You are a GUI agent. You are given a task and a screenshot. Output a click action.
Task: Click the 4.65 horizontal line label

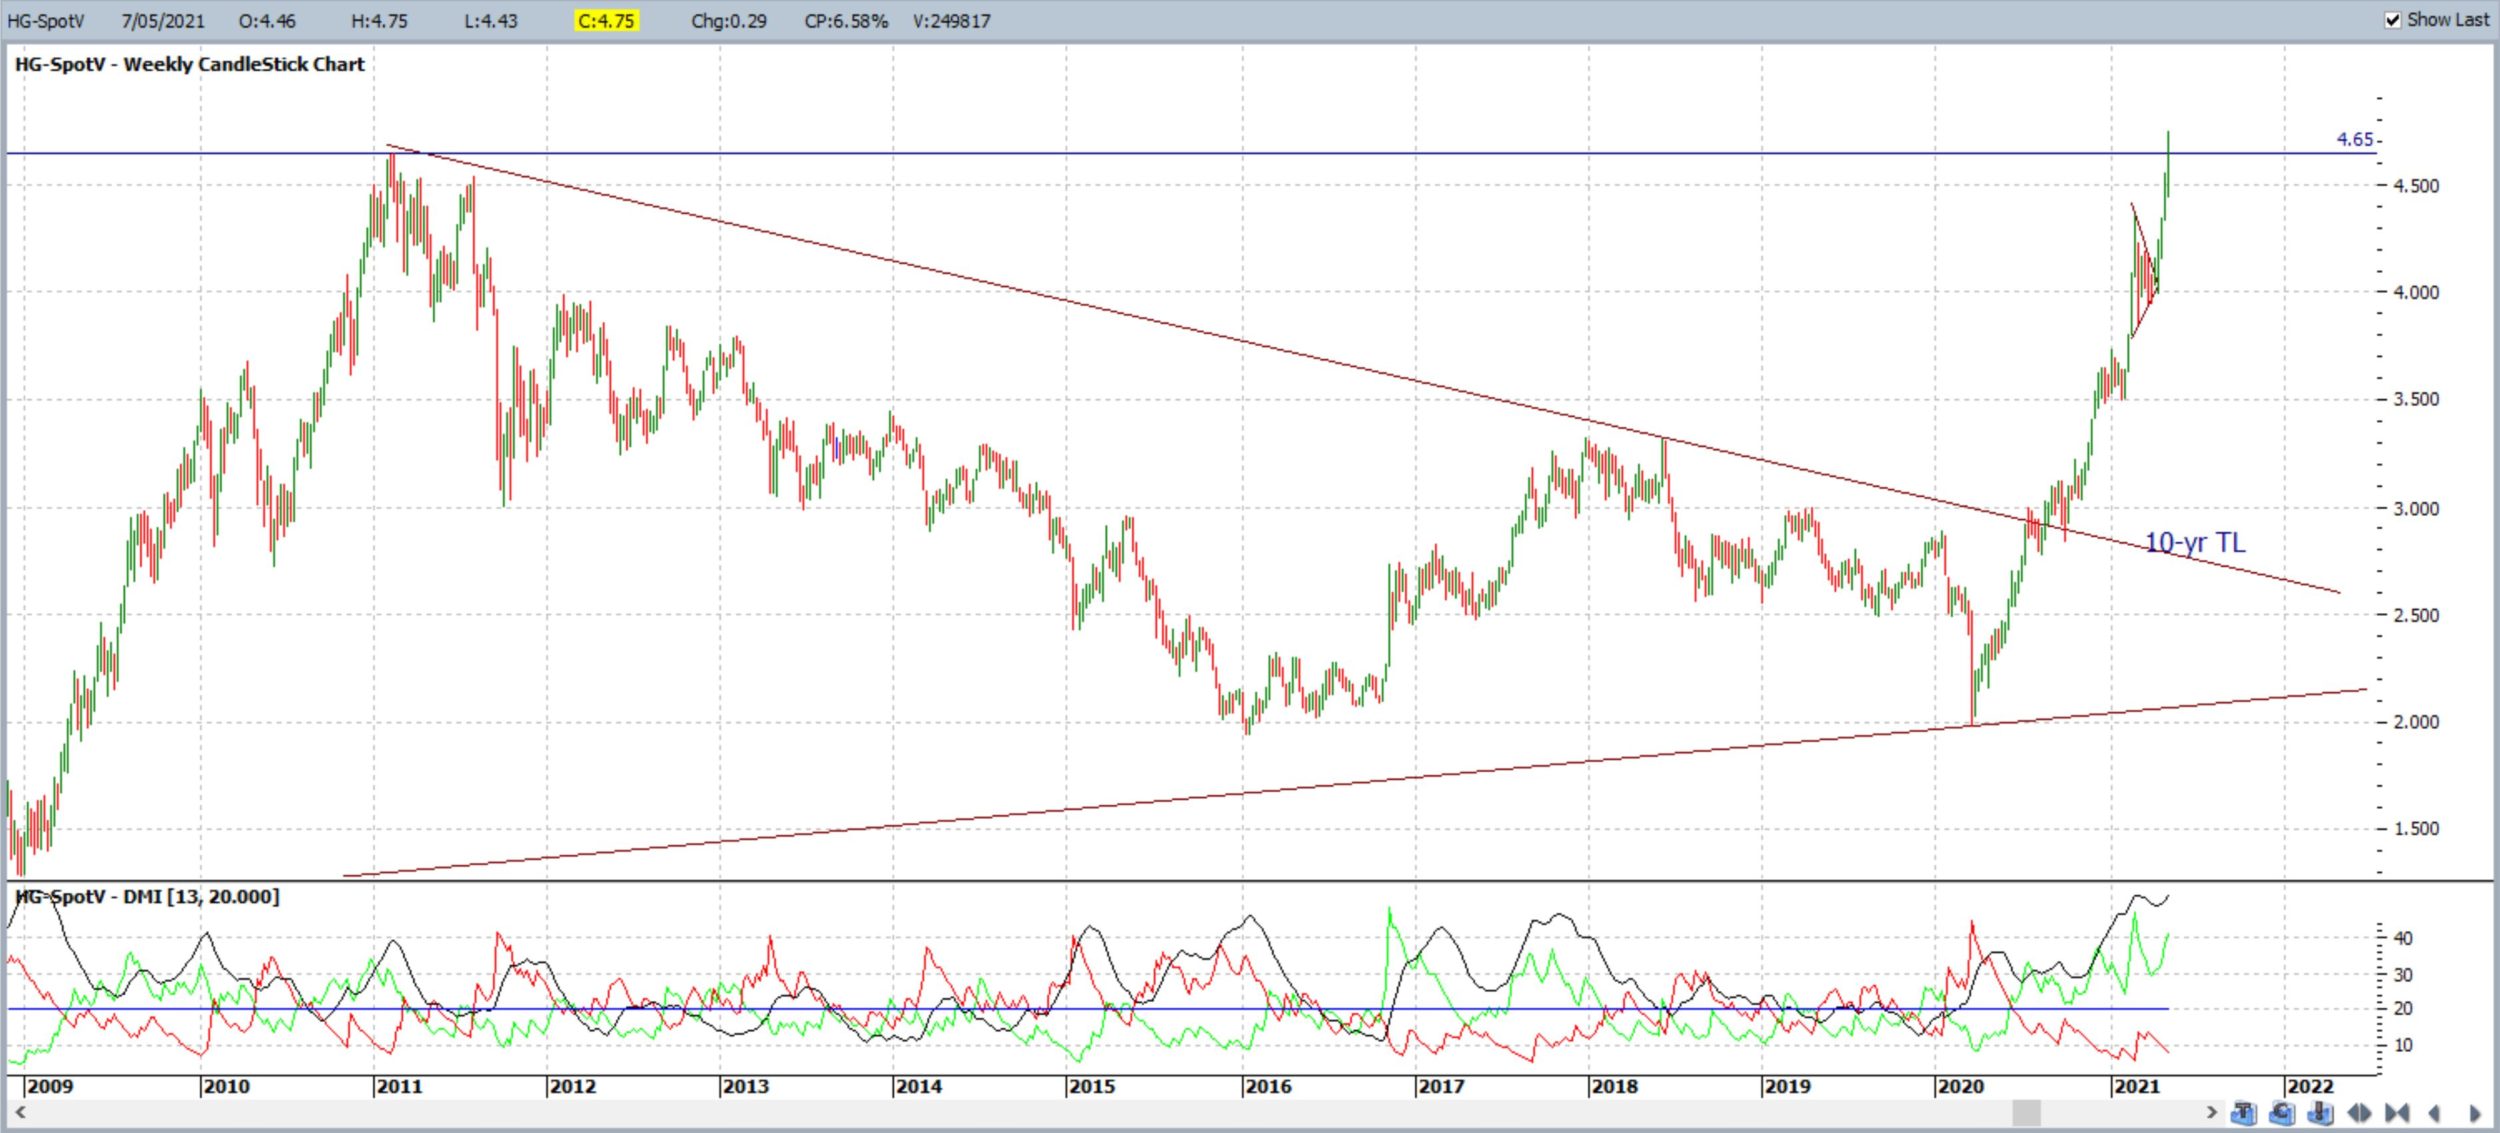click(2354, 139)
